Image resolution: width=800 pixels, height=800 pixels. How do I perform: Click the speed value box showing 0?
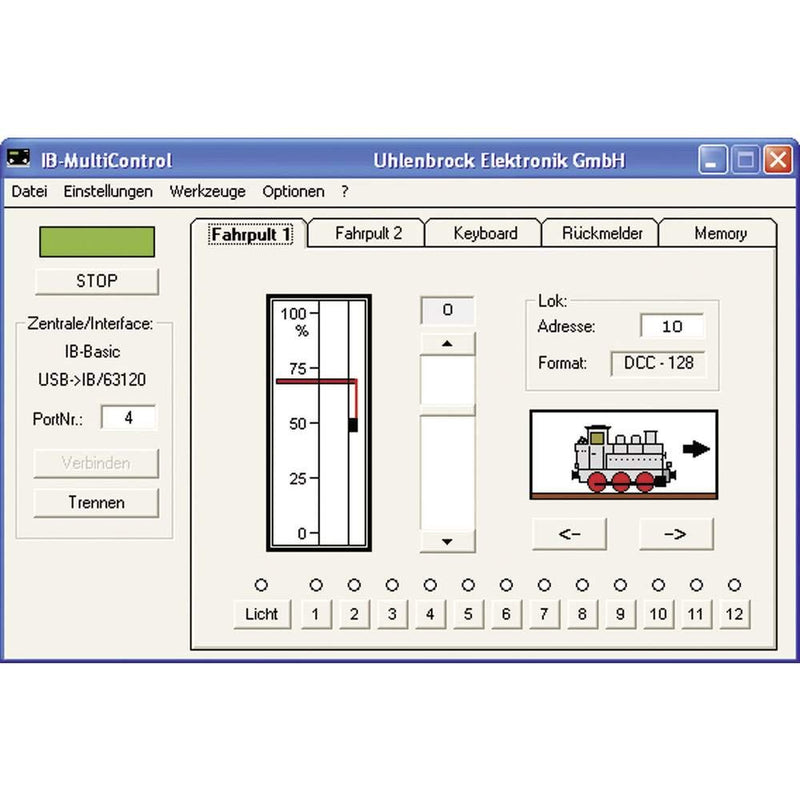coord(447,310)
